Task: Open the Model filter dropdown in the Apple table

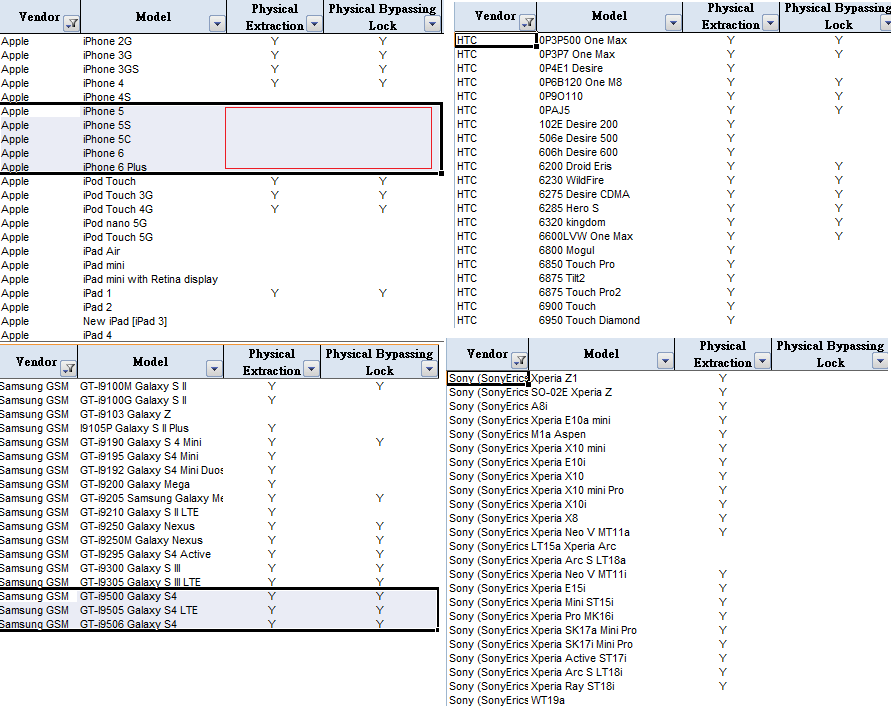Action: [x=217, y=23]
